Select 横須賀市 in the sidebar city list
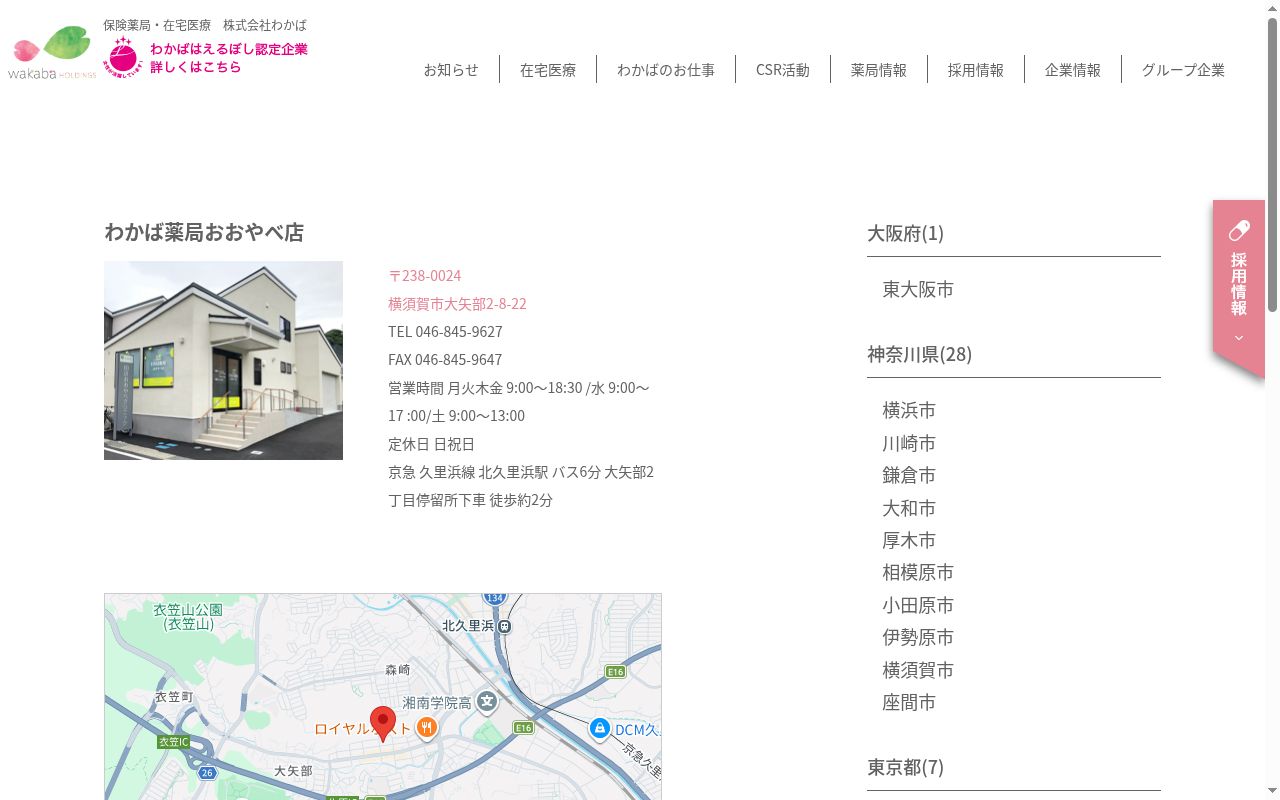This screenshot has height=800, width=1280. (x=918, y=671)
